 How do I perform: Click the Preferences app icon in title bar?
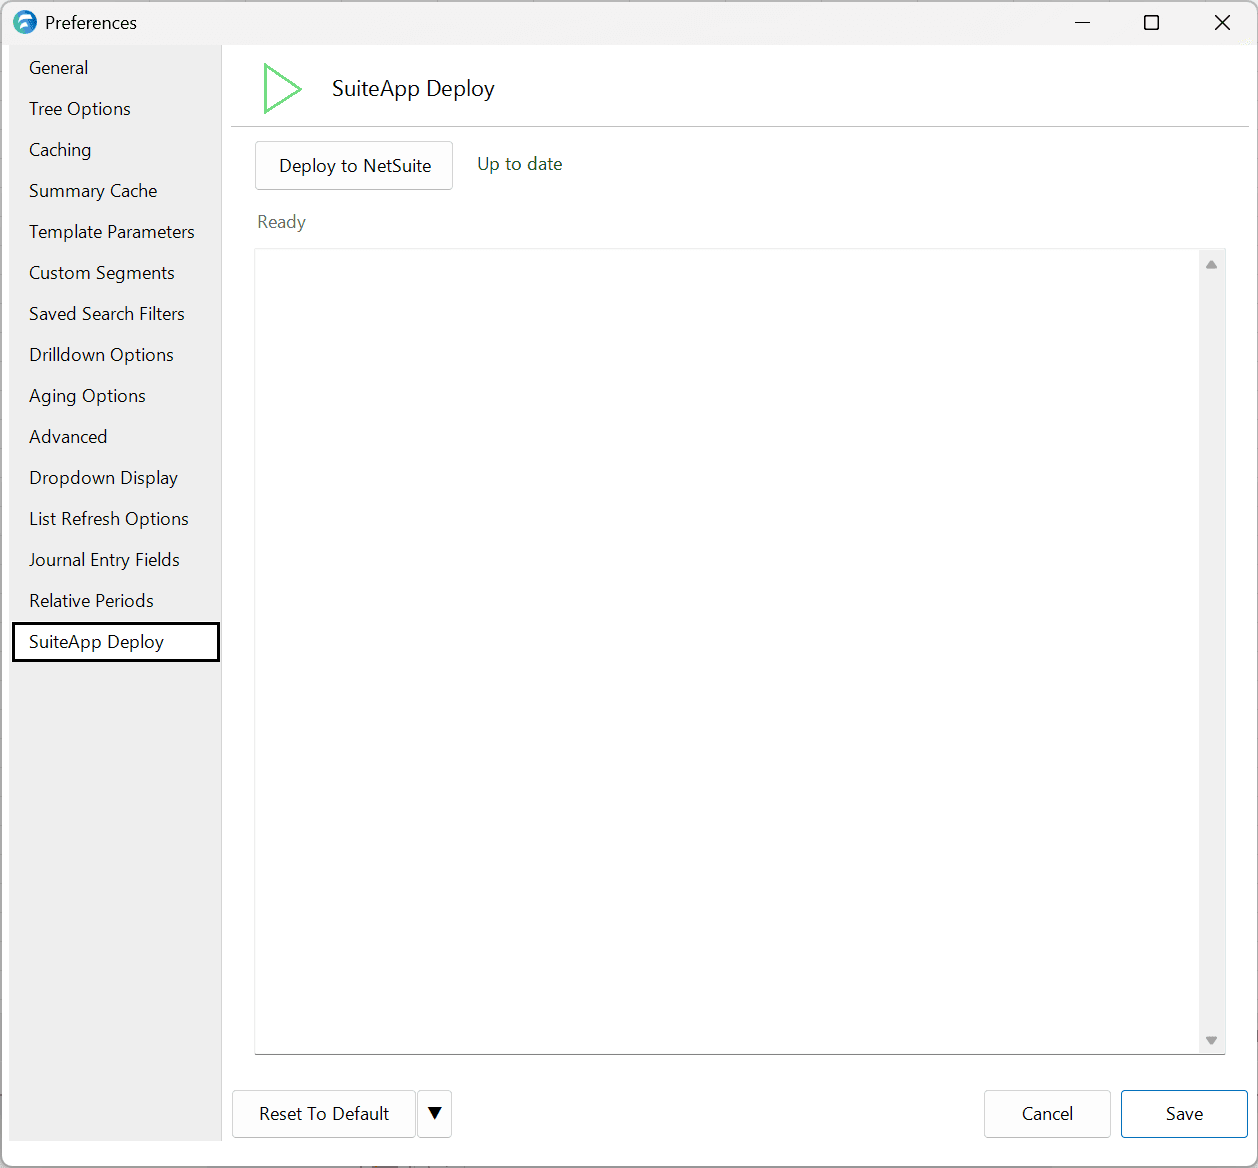[25, 22]
